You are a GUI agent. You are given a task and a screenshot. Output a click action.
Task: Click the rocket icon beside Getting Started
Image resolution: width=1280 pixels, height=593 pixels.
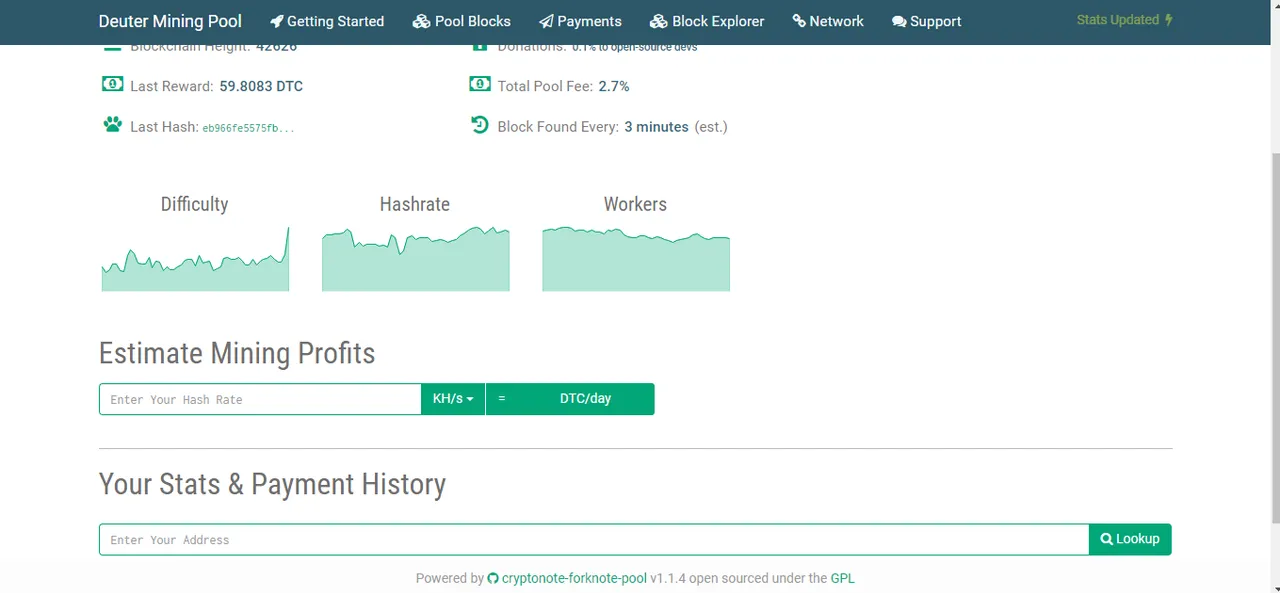click(x=277, y=21)
